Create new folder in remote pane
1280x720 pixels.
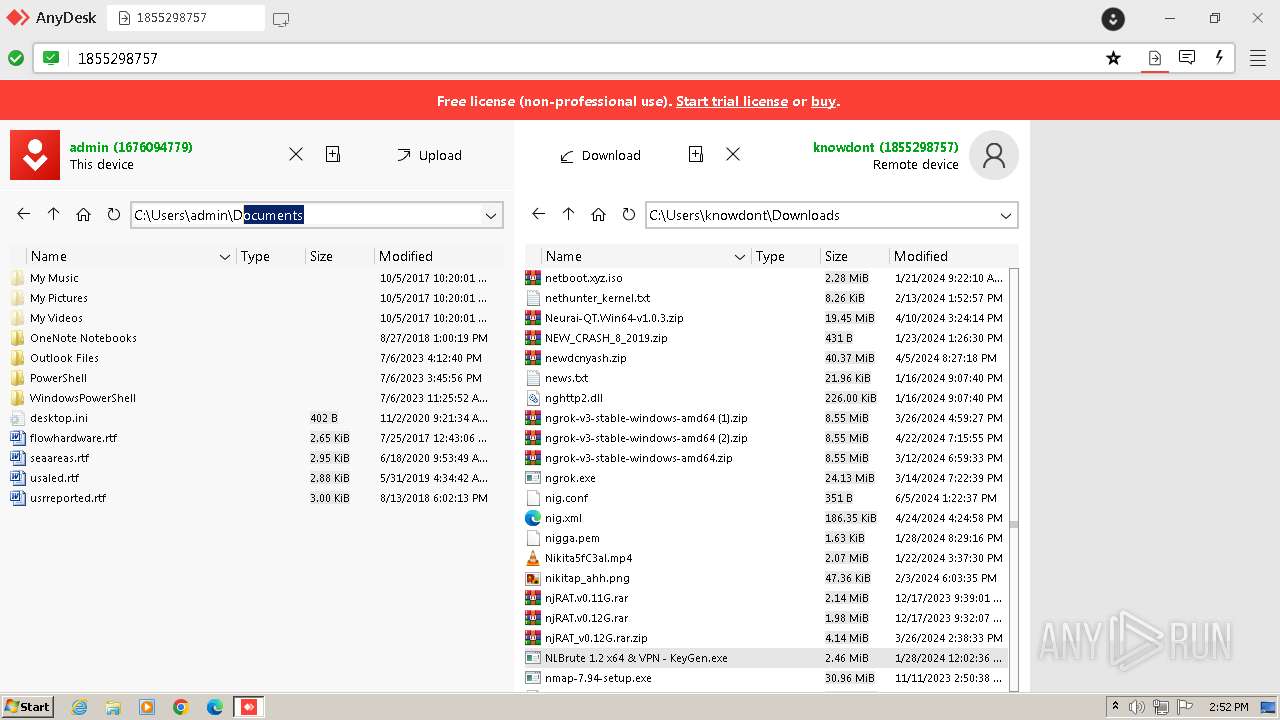coord(696,154)
